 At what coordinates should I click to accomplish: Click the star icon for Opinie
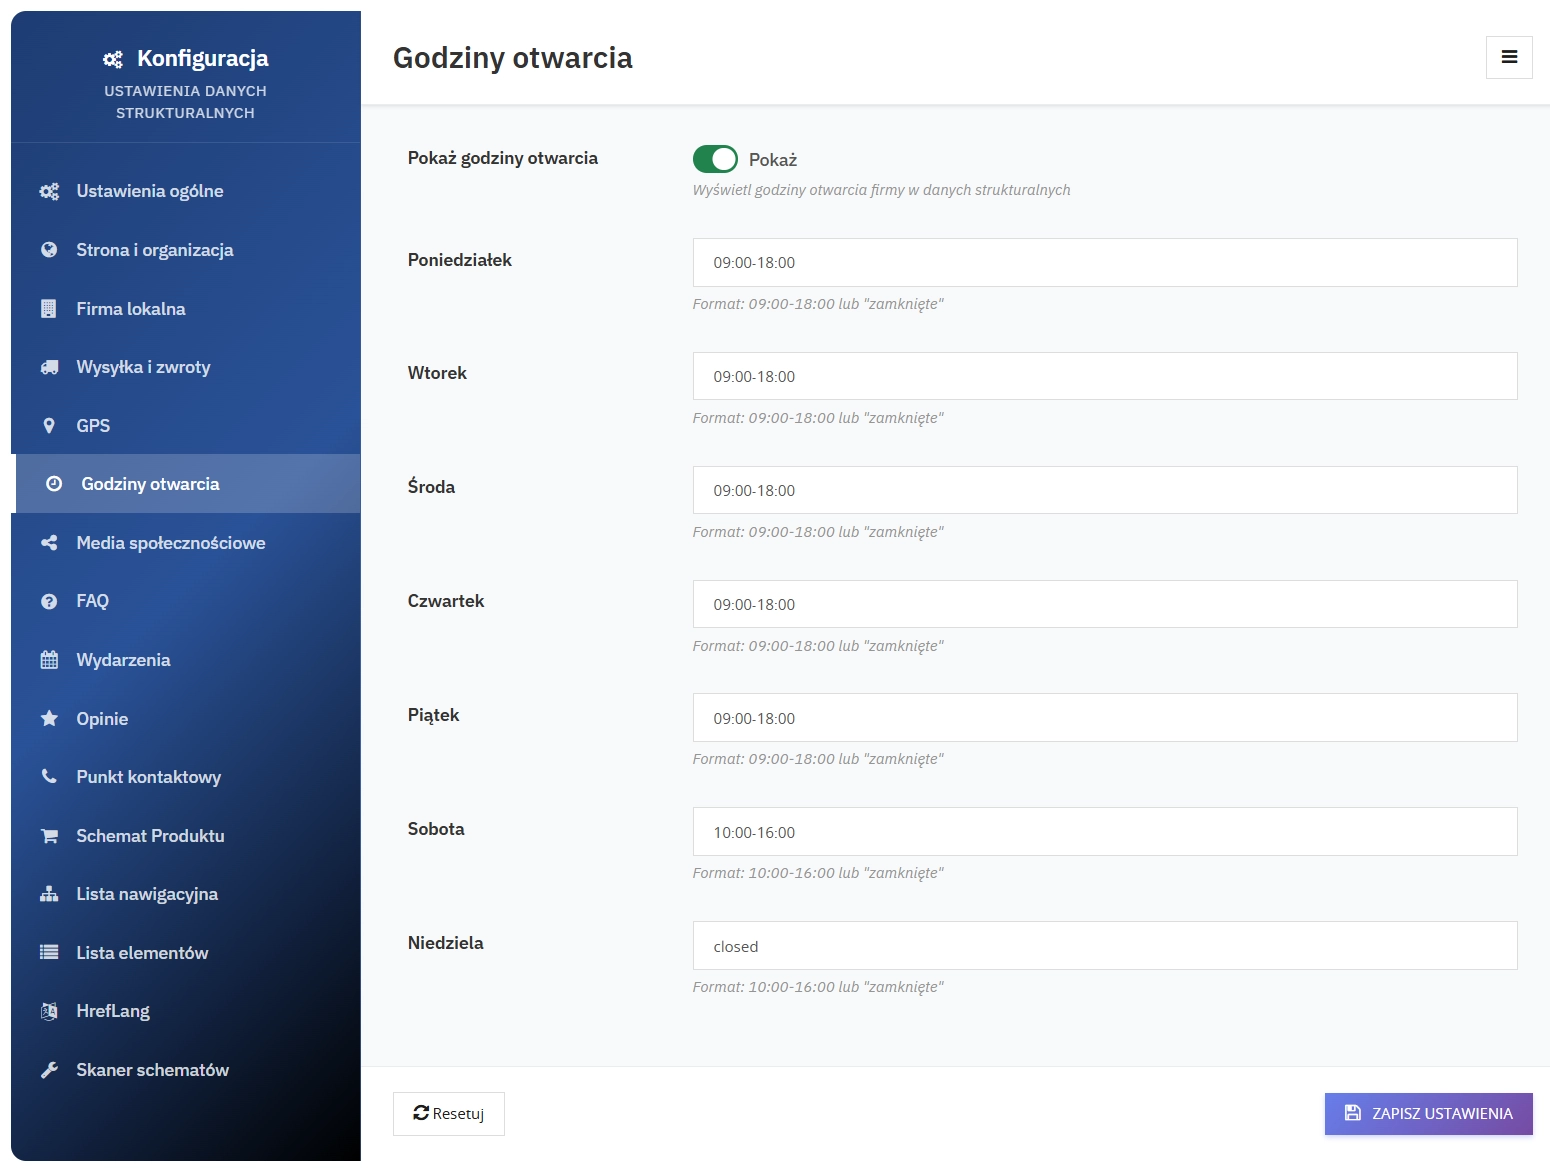point(48,717)
